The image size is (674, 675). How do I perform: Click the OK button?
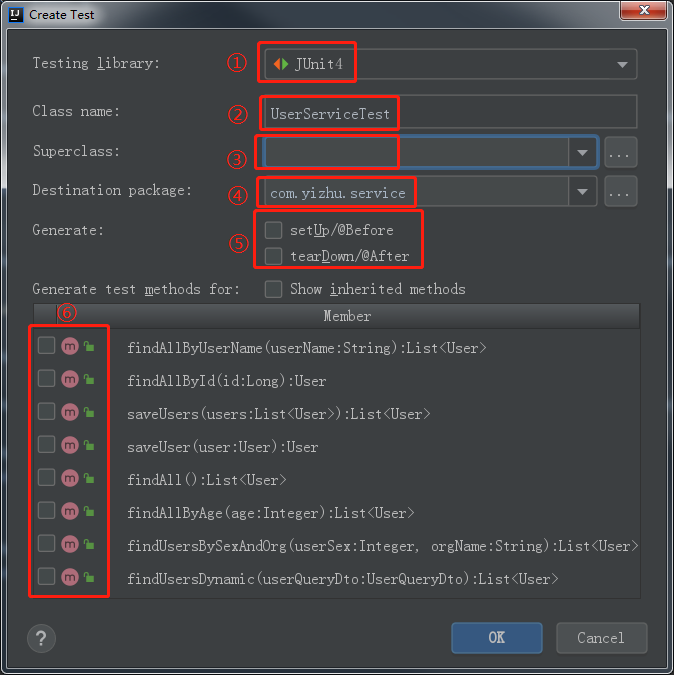496,637
